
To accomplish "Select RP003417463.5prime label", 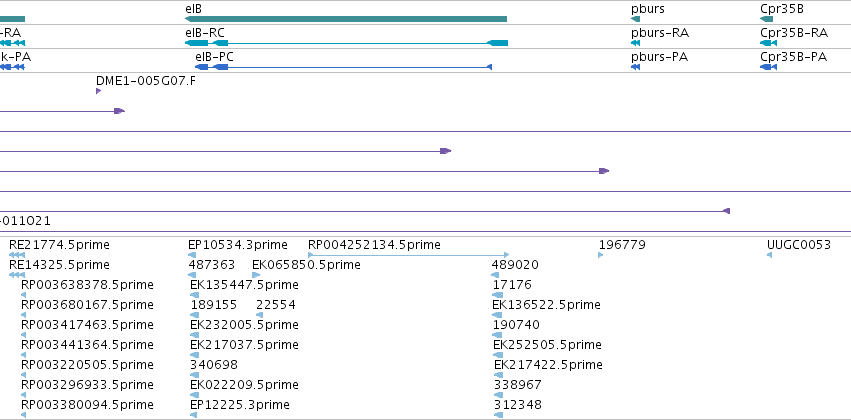I will pyautogui.click(x=87, y=325).
